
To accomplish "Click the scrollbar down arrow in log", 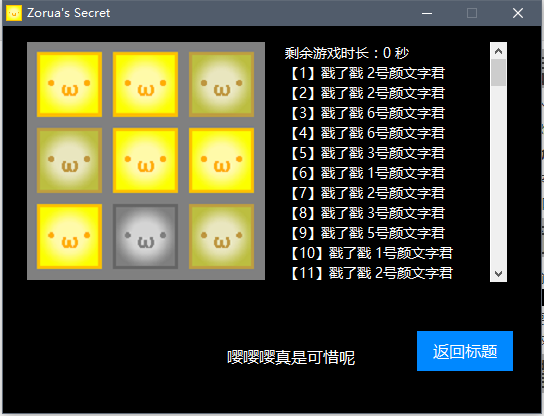I will (x=499, y=273).
